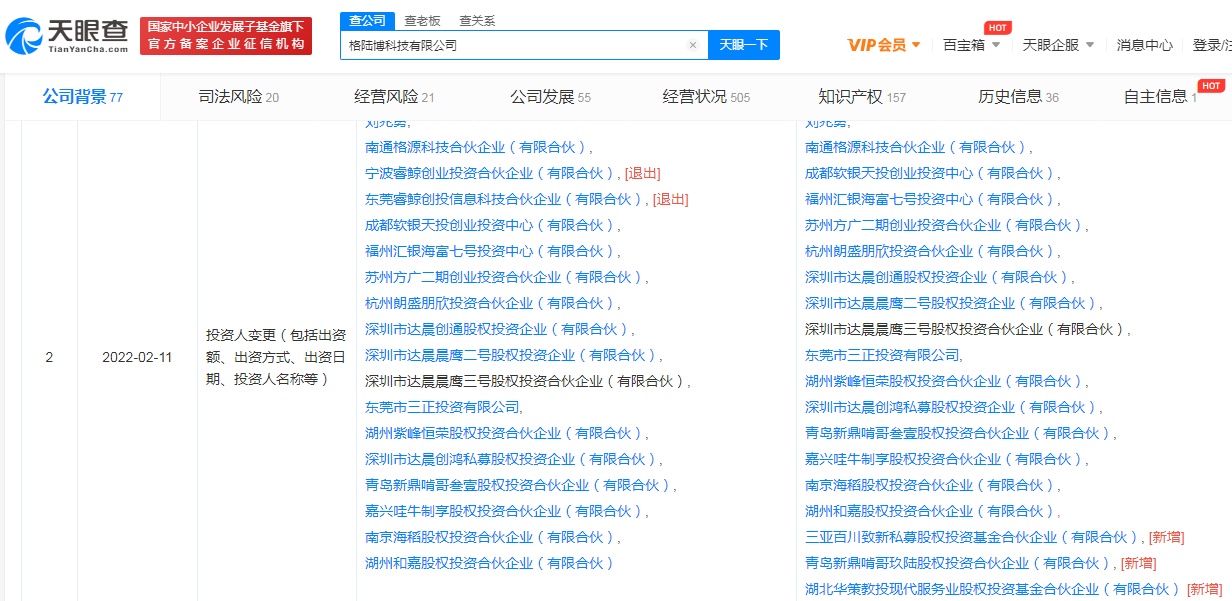Switch to the 查公司 search tab
Image resolution: width=1232 pixels, height=601 pixels.
pyautogui.click(x=366, y=20)
